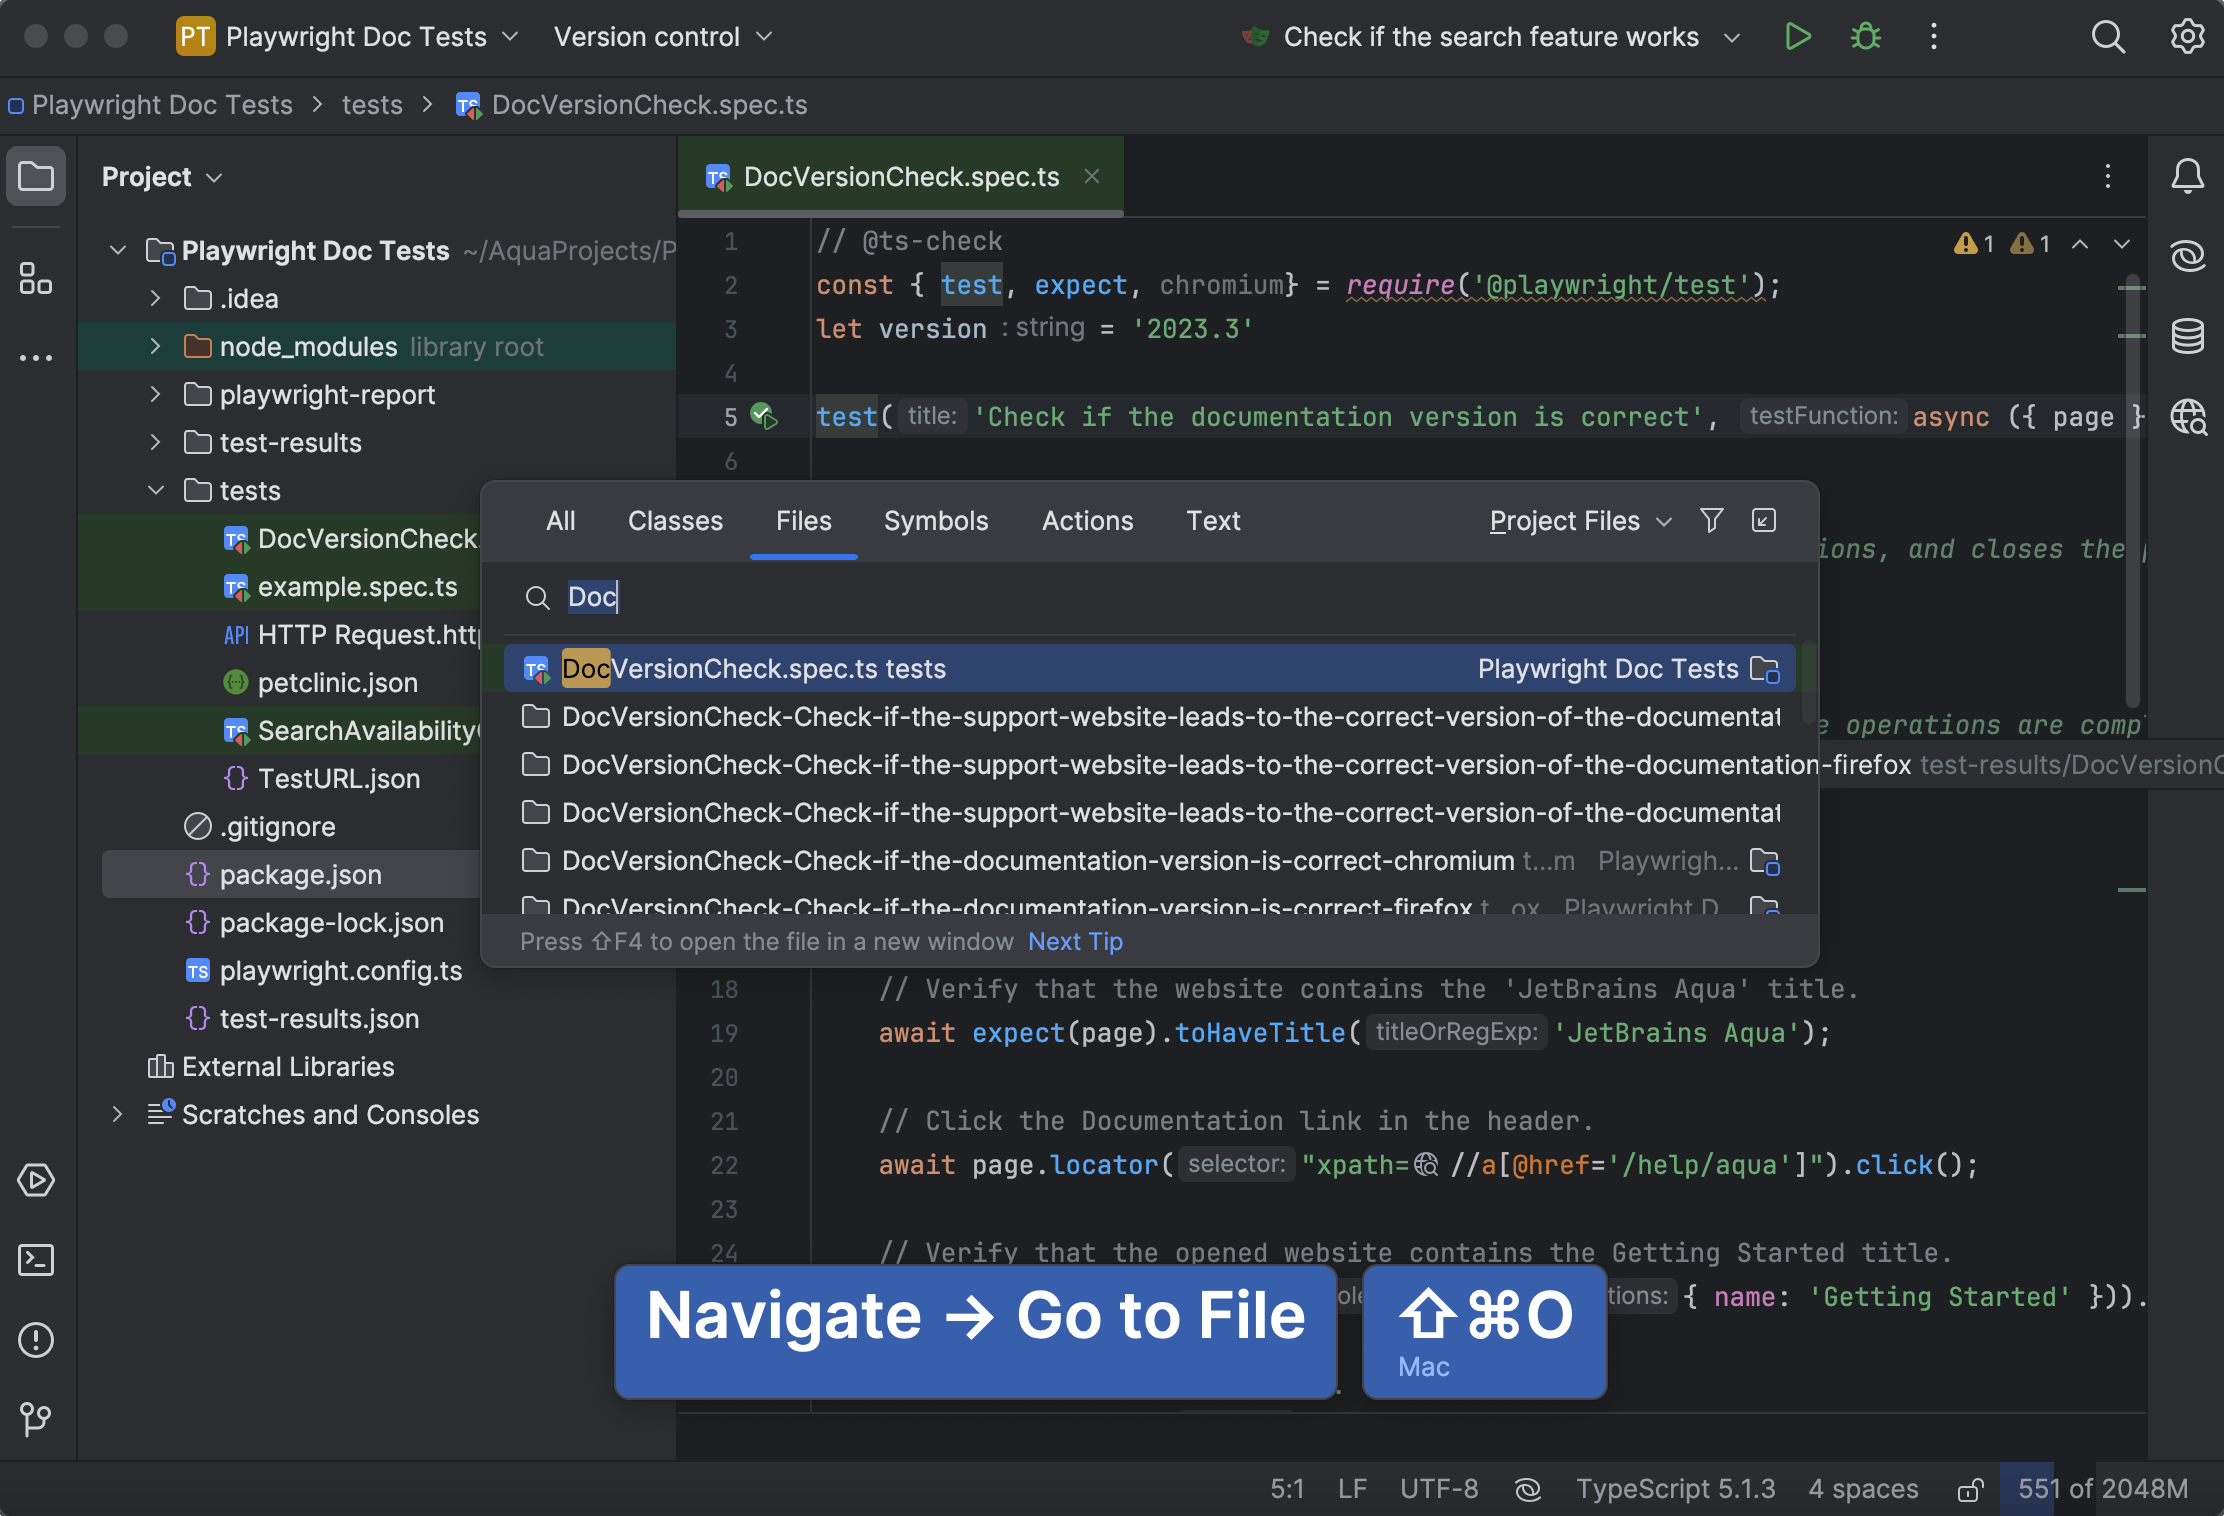Open the AI Assistant spiral icon
Screen dimensions: 2224x1516
click(x=2187, y=256)
